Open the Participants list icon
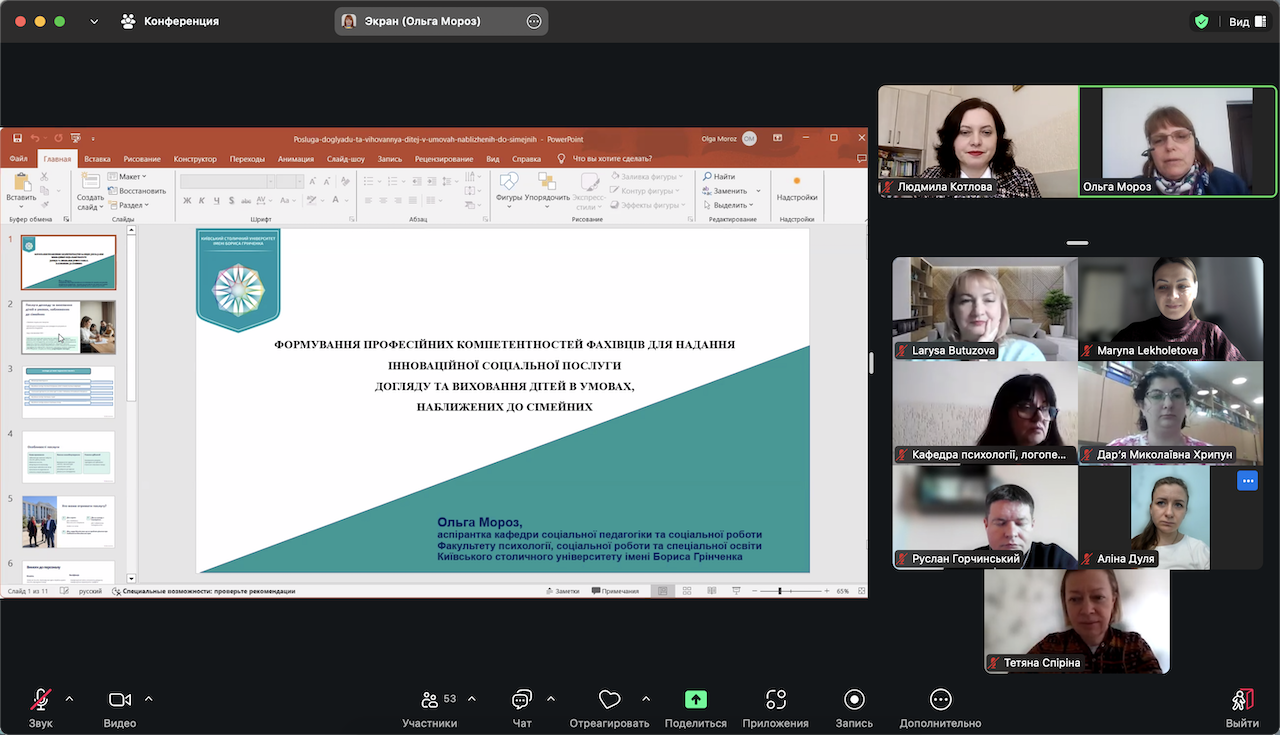Viewport: 1280px width, 735px height. tap(430, 700)
